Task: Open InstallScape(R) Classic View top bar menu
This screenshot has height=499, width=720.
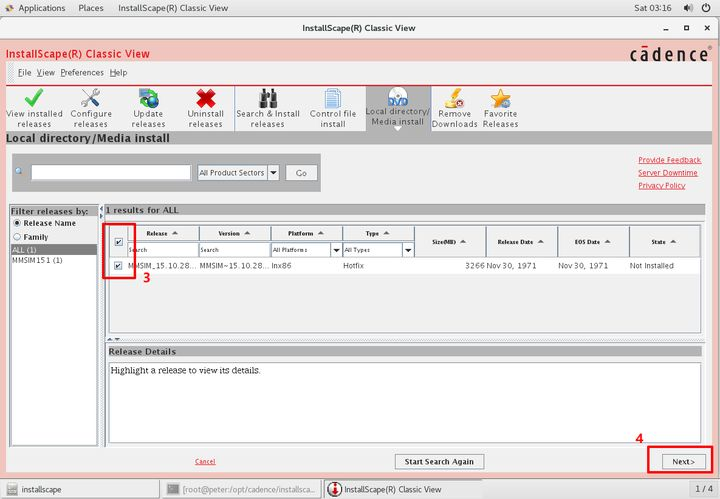Action: pos(173,8)
